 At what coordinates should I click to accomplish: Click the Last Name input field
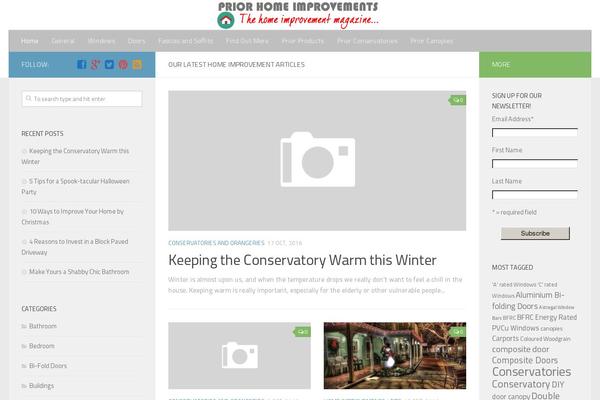535,194
